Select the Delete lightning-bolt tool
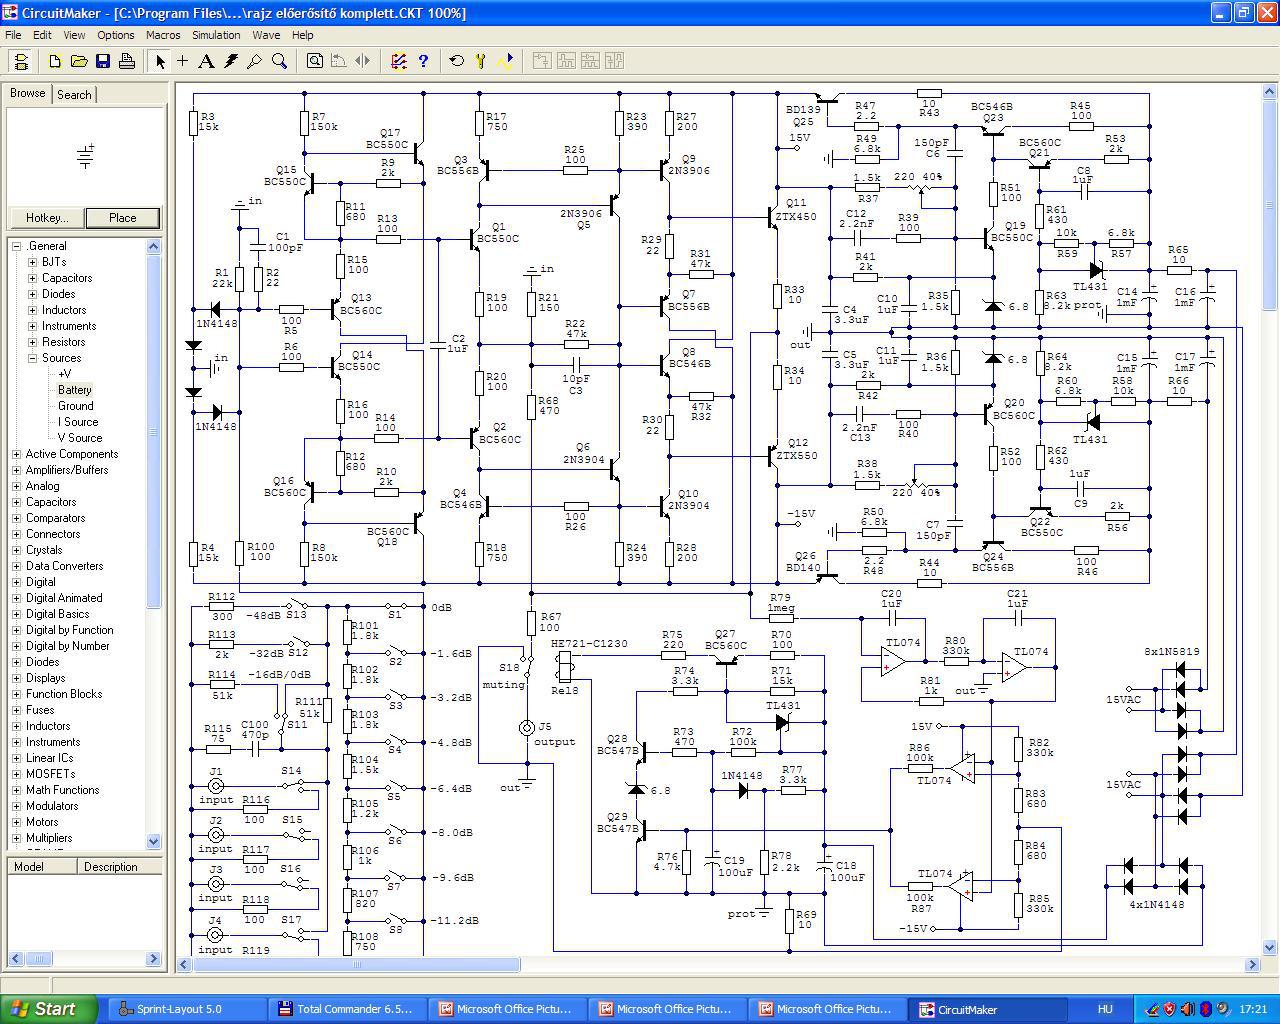 (231, 61)
